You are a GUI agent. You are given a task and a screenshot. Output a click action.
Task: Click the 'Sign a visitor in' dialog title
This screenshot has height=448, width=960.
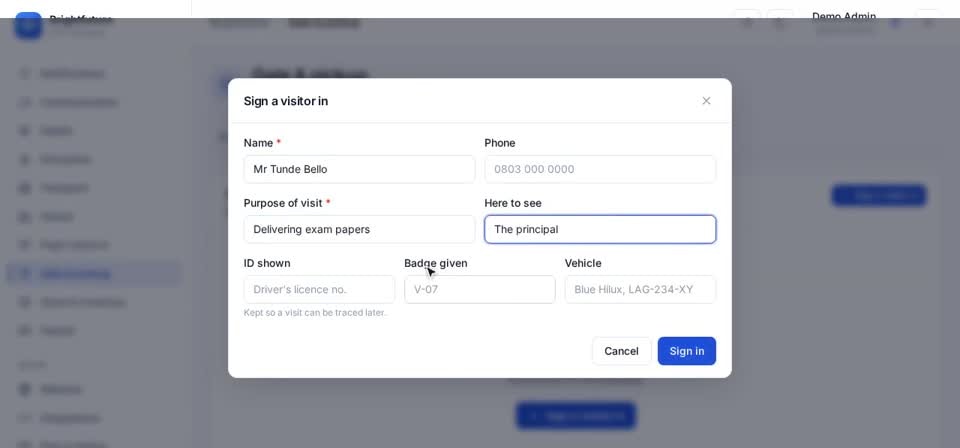[x=286, y=101]
